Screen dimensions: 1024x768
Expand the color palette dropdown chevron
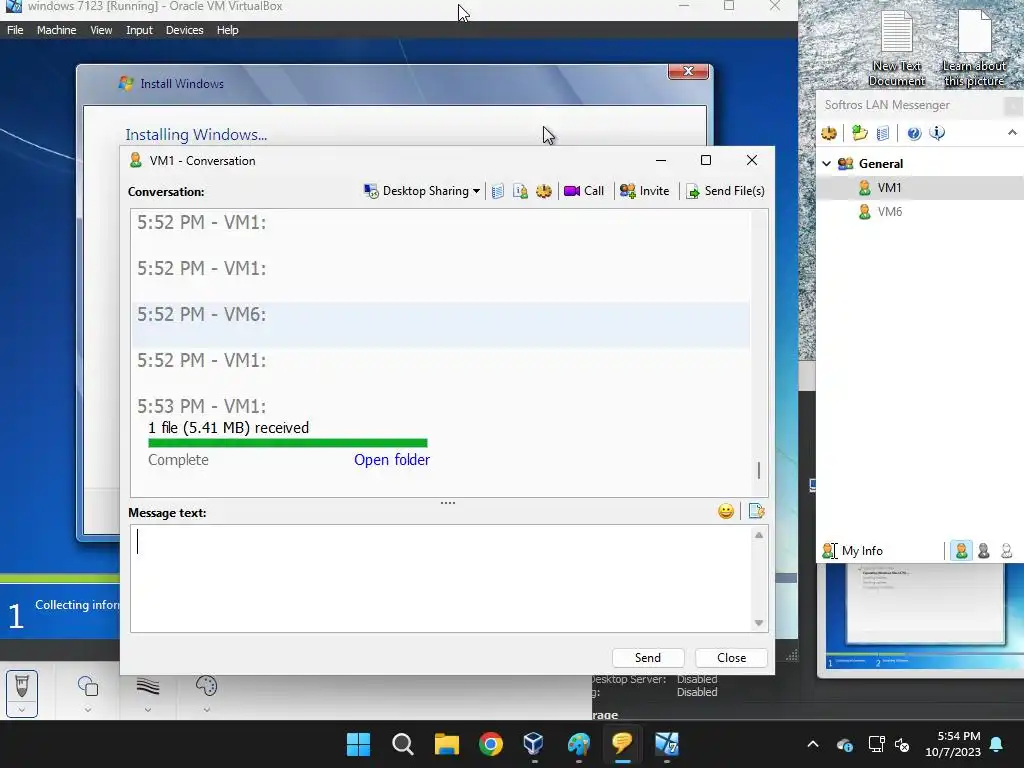click(206, 710)
